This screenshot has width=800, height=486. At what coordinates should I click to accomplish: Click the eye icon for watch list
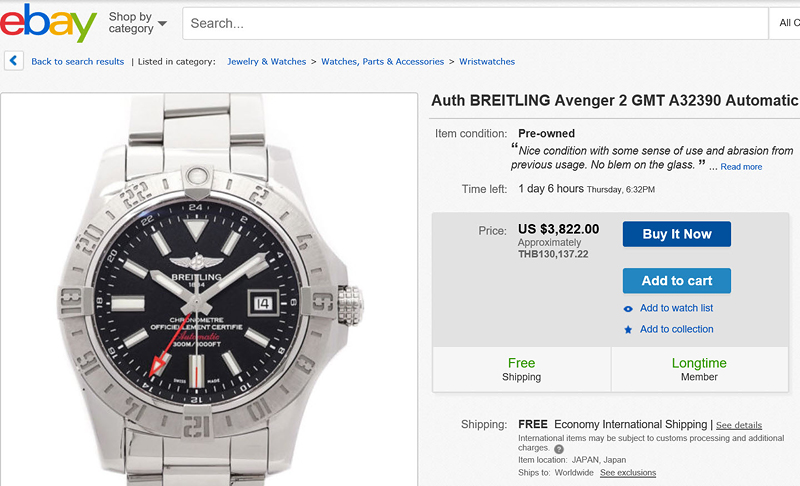tap(628, 309)
